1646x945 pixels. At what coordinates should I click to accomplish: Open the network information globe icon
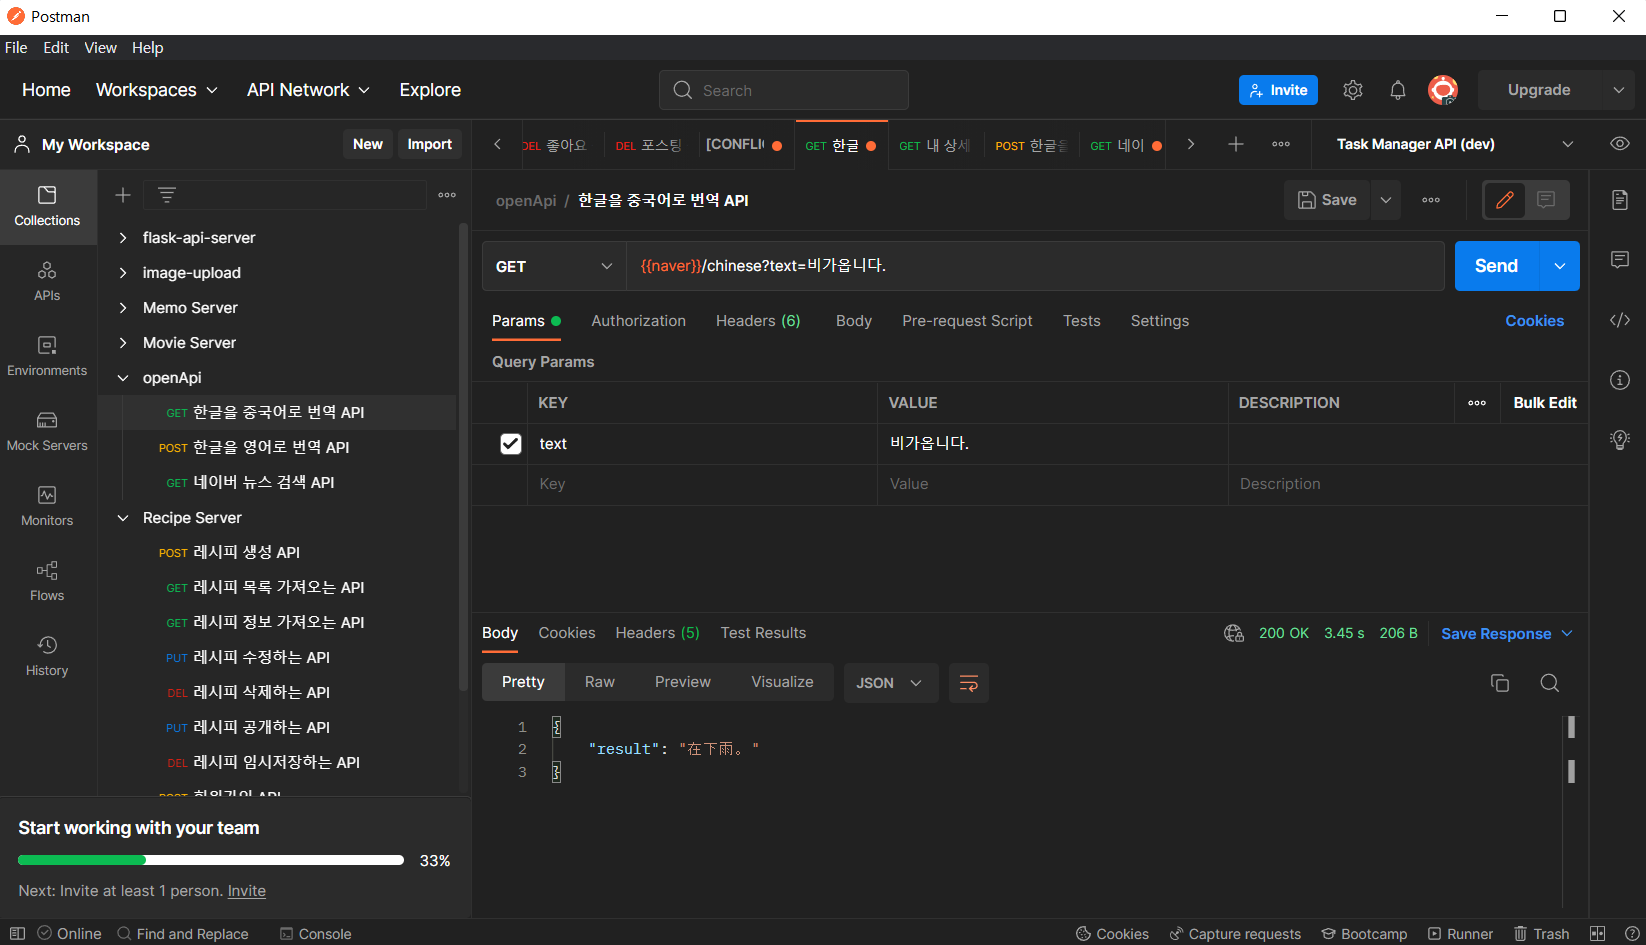[1234, 633]
